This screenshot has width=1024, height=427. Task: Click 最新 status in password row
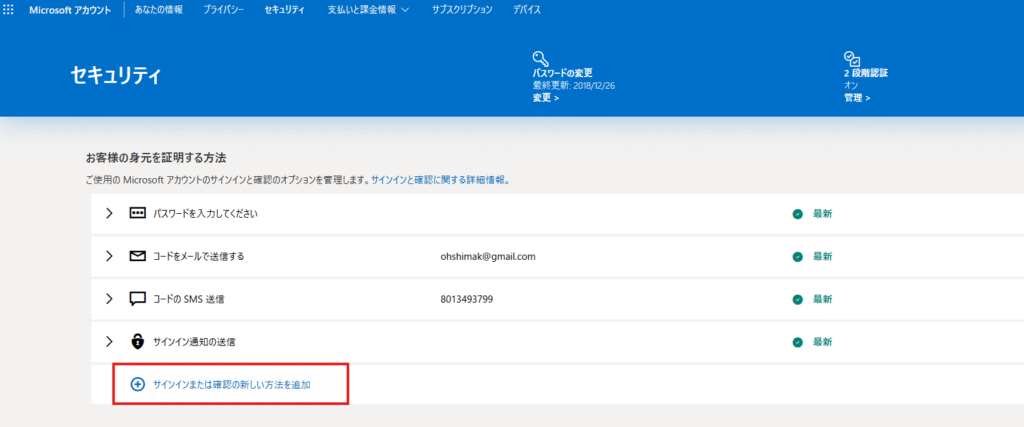[x=822, y=214]
